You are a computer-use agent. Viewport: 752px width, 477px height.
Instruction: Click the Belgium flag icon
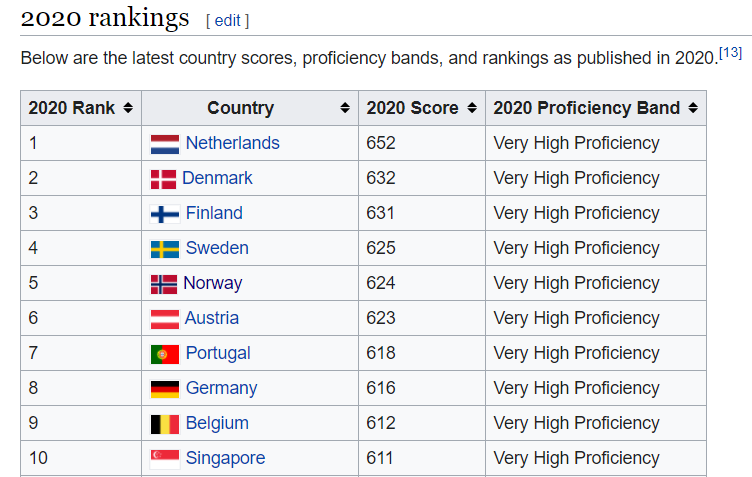click(x=164, y=424)
